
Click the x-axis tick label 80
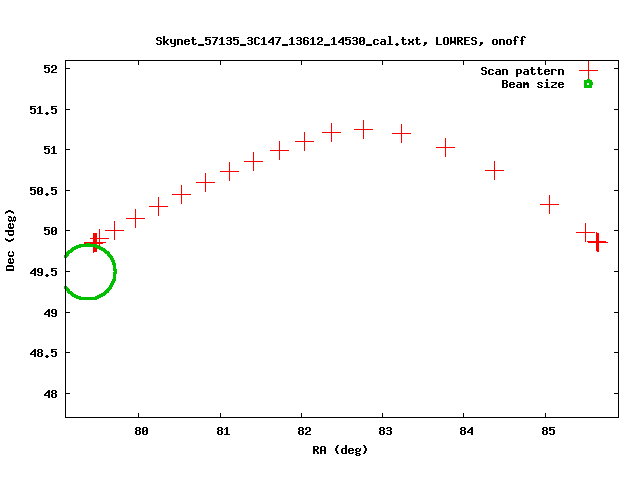[x=141, y=431]
